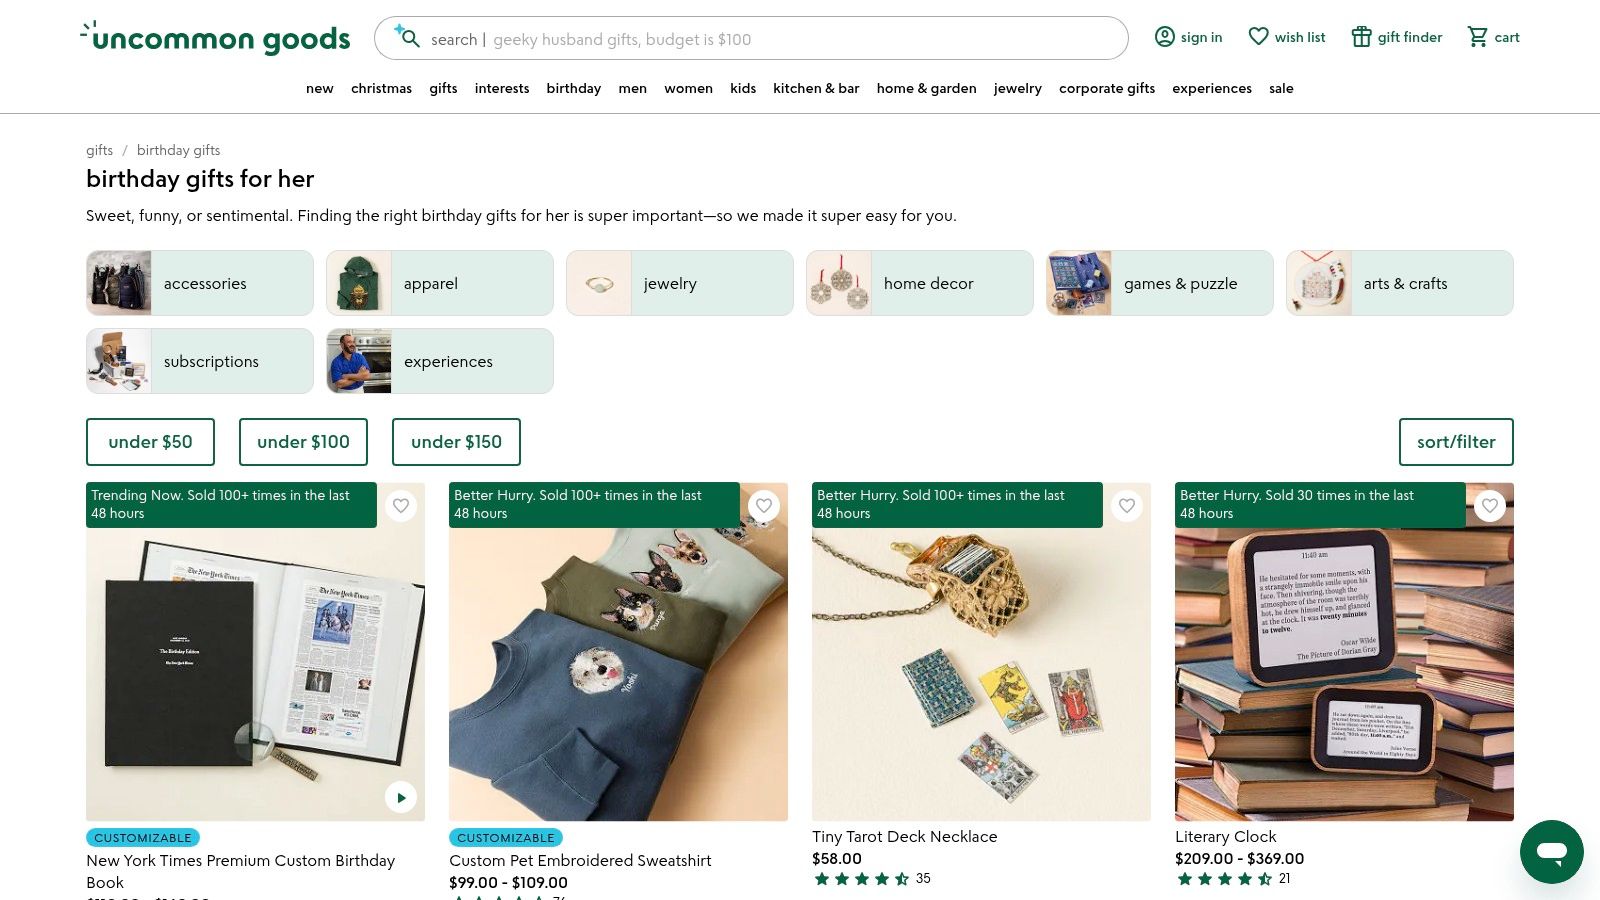Image resolution: width=1600 pixels, height=900 pixels.
Task: Favorite the Literary Clock product
Action: tap(1490, 506)
